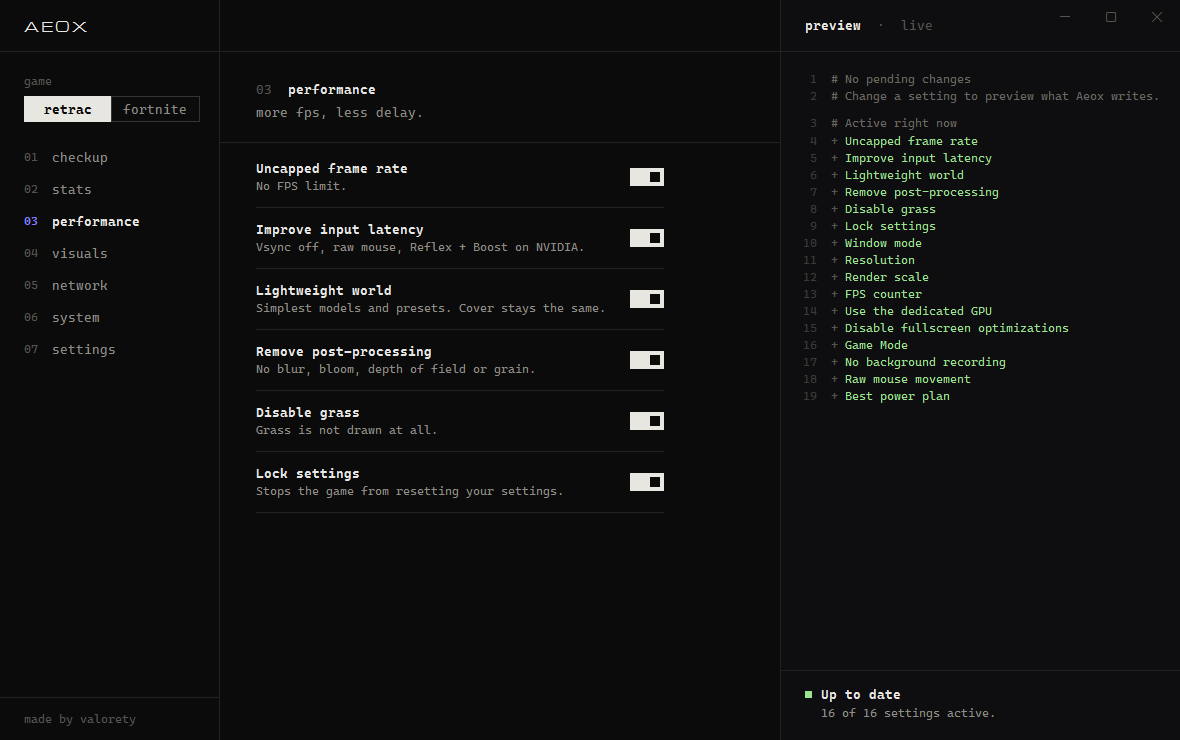Viewport: 1180px width, 740px height.
Task: Click the made by valorety credit
Action: point(80,719)
